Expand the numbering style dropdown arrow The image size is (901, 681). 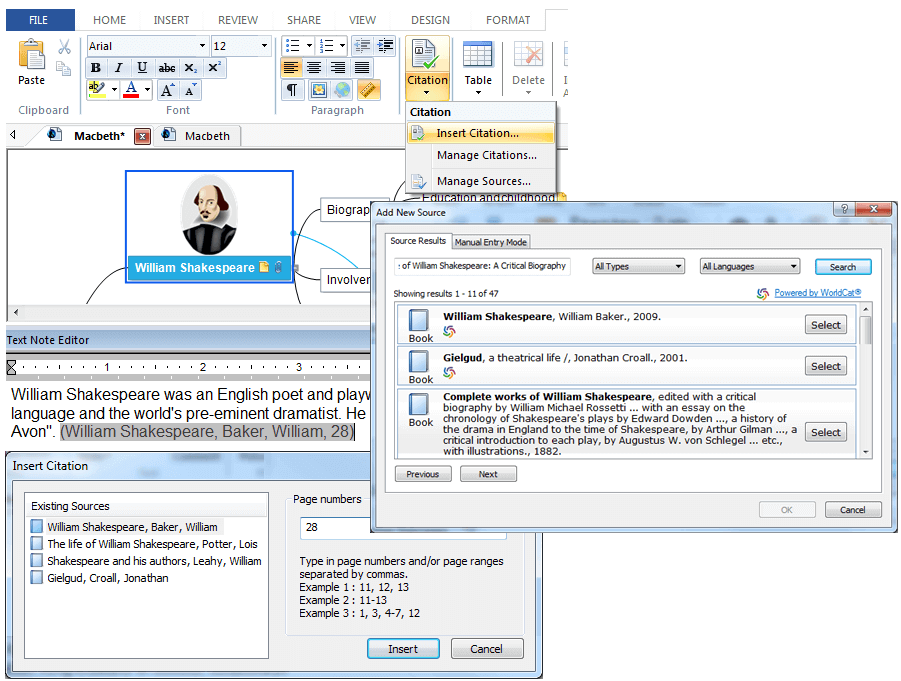pyautogui.click(x=342, y=45)
